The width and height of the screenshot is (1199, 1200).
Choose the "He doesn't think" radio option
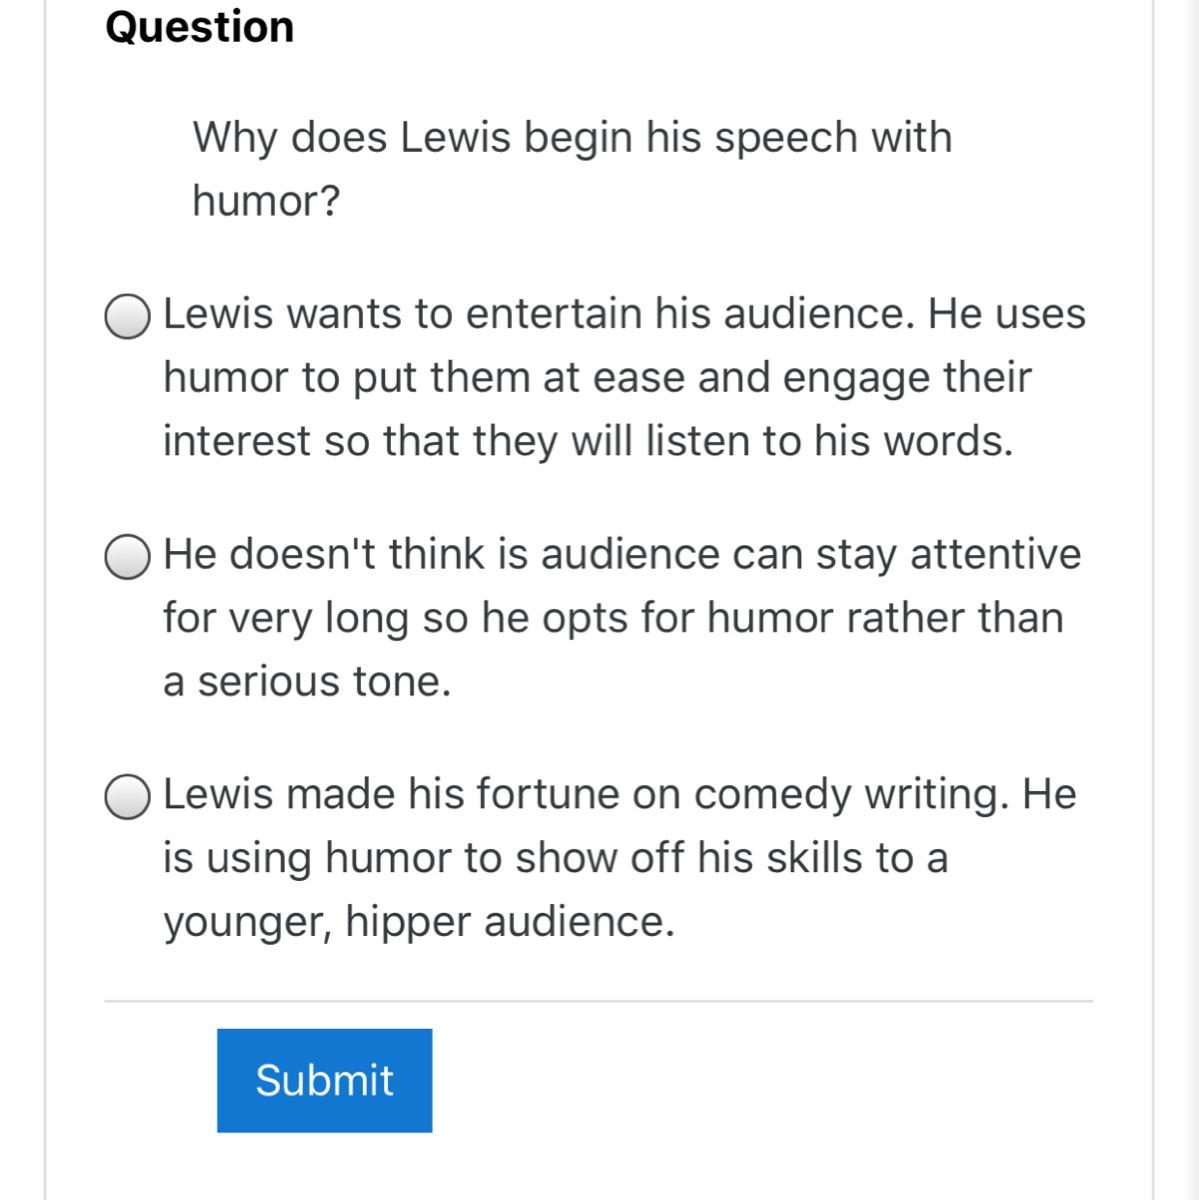coord(127,557)
